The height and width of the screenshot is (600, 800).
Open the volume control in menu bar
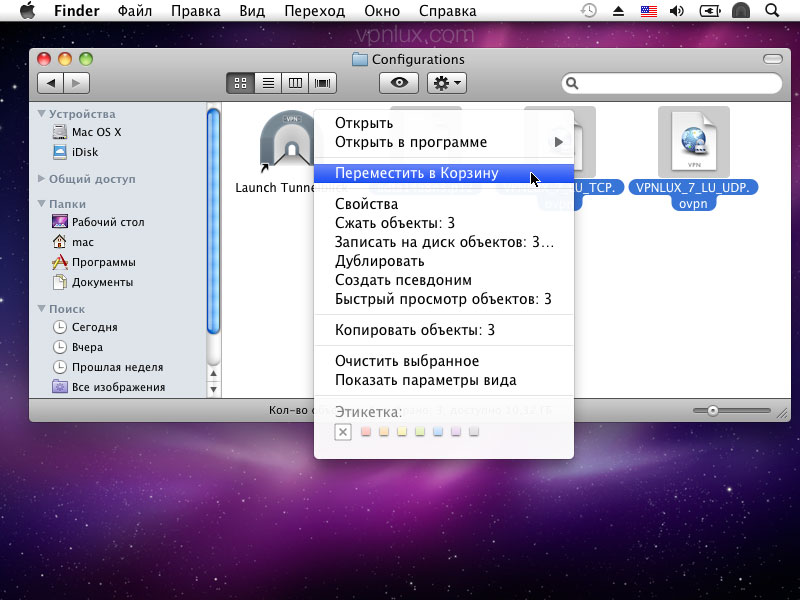[677, 11]
